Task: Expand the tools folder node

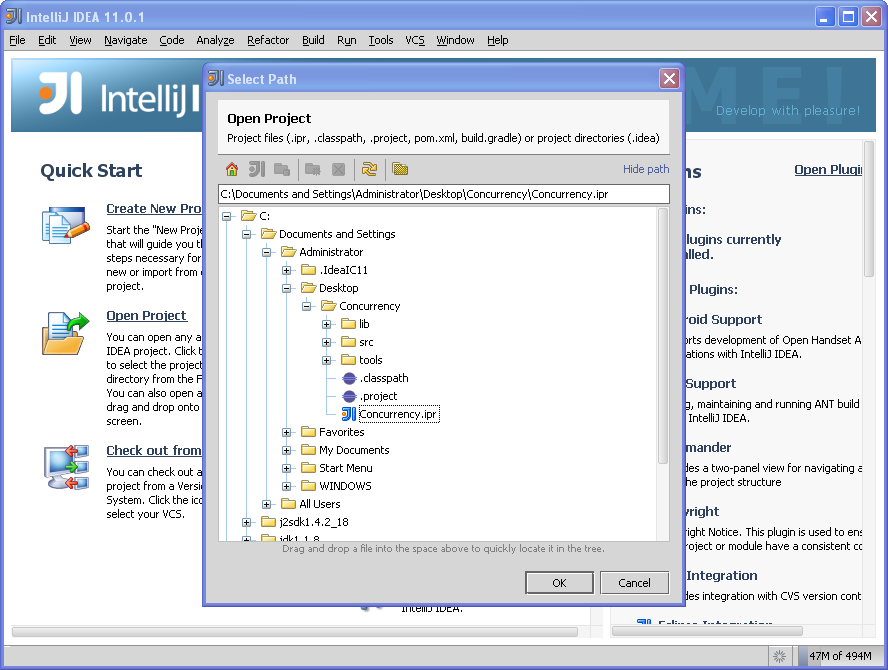Action: (x=326, y=360)
